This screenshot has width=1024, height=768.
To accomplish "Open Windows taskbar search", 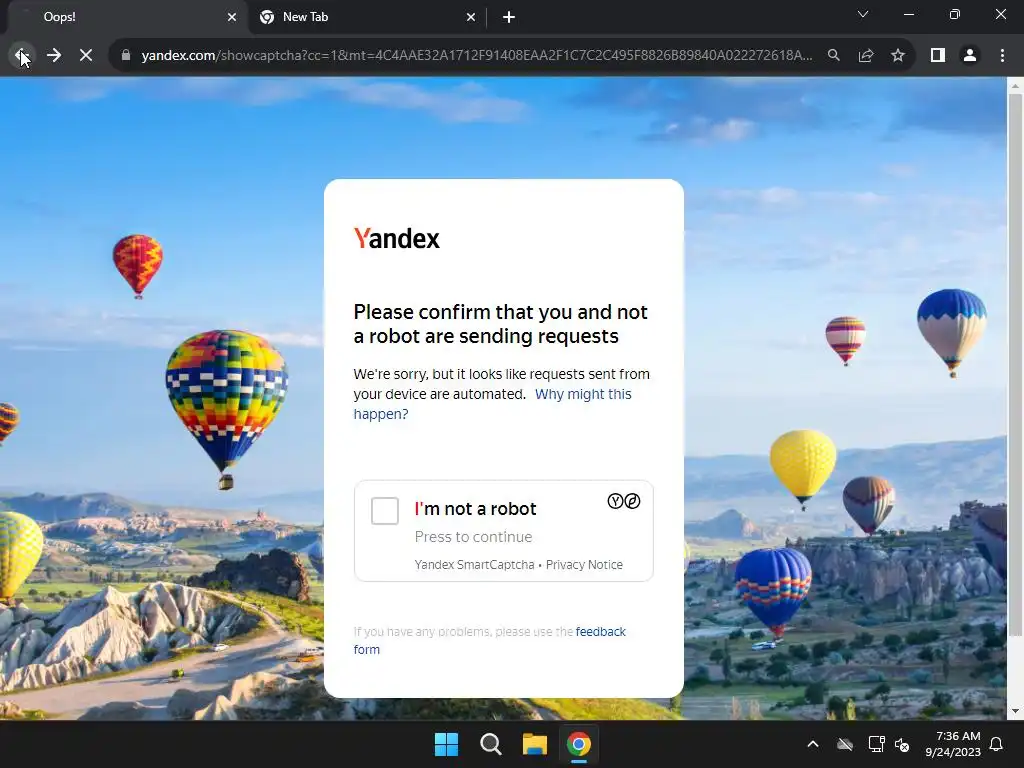I will [x=490, y=744].
